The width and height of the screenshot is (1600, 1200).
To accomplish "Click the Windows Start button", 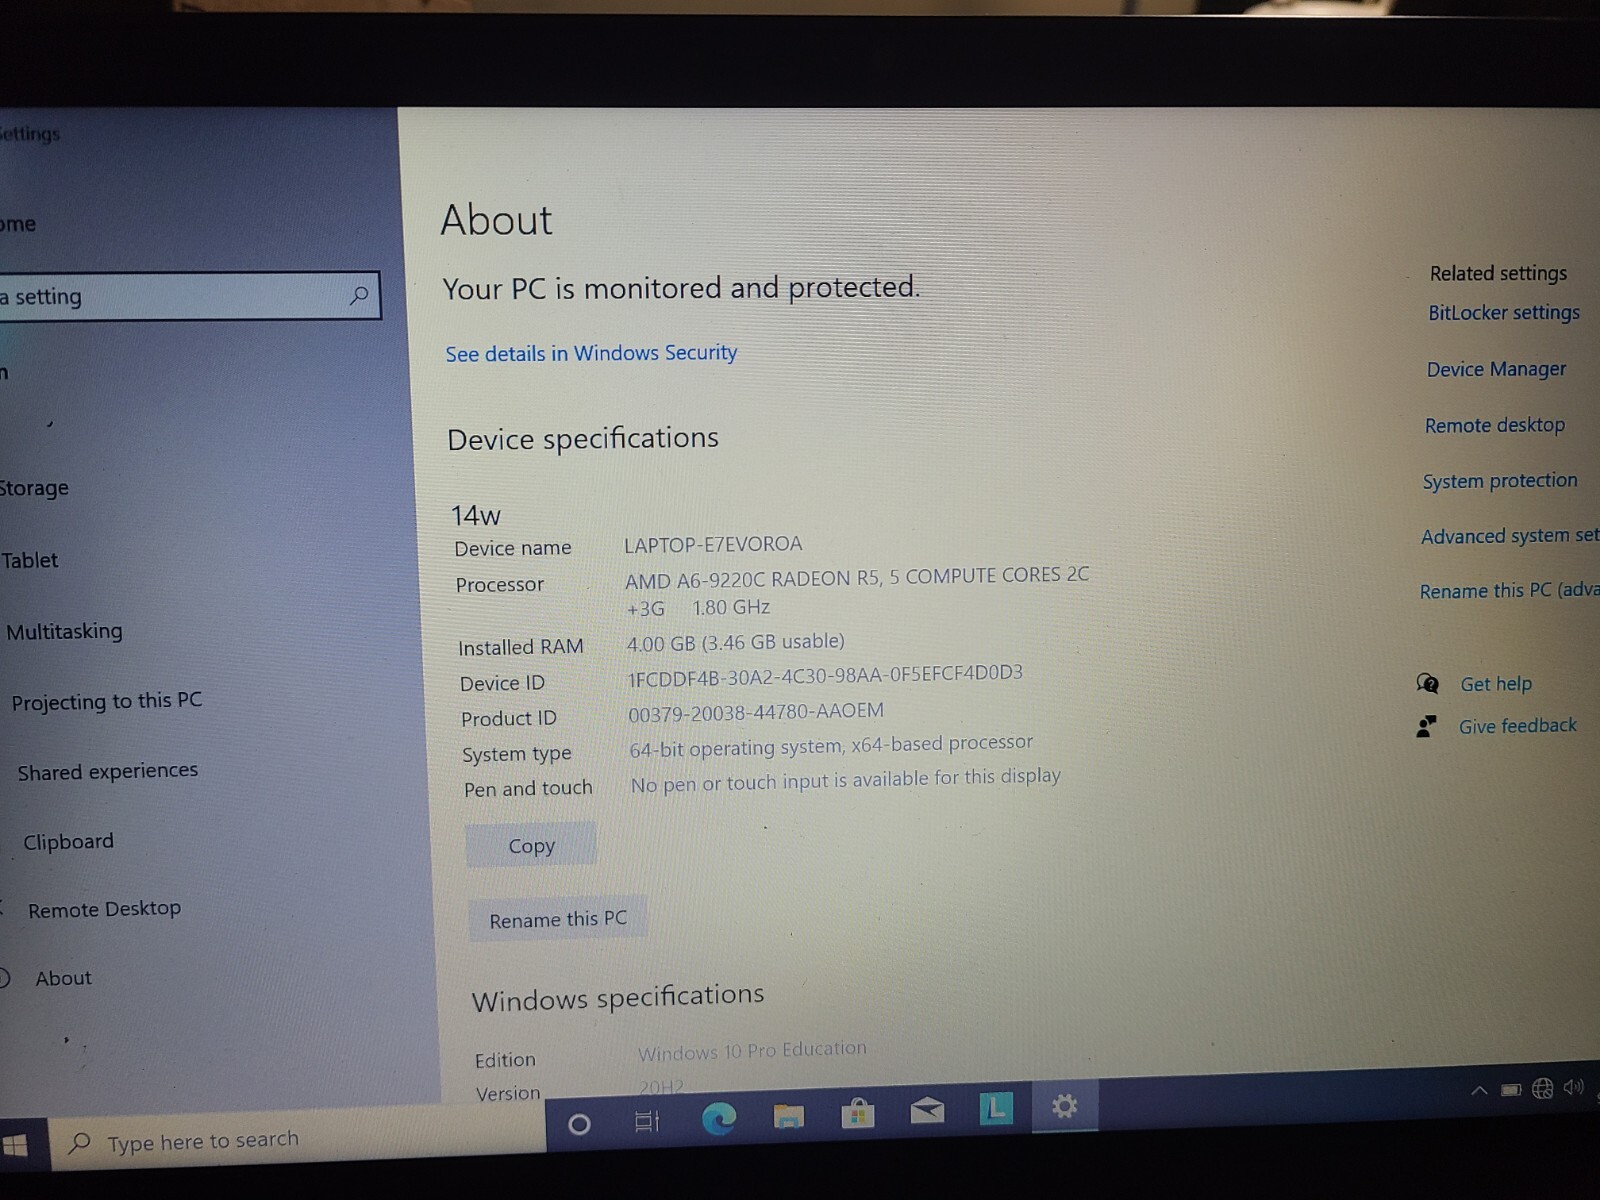I will coord(15,1147).
